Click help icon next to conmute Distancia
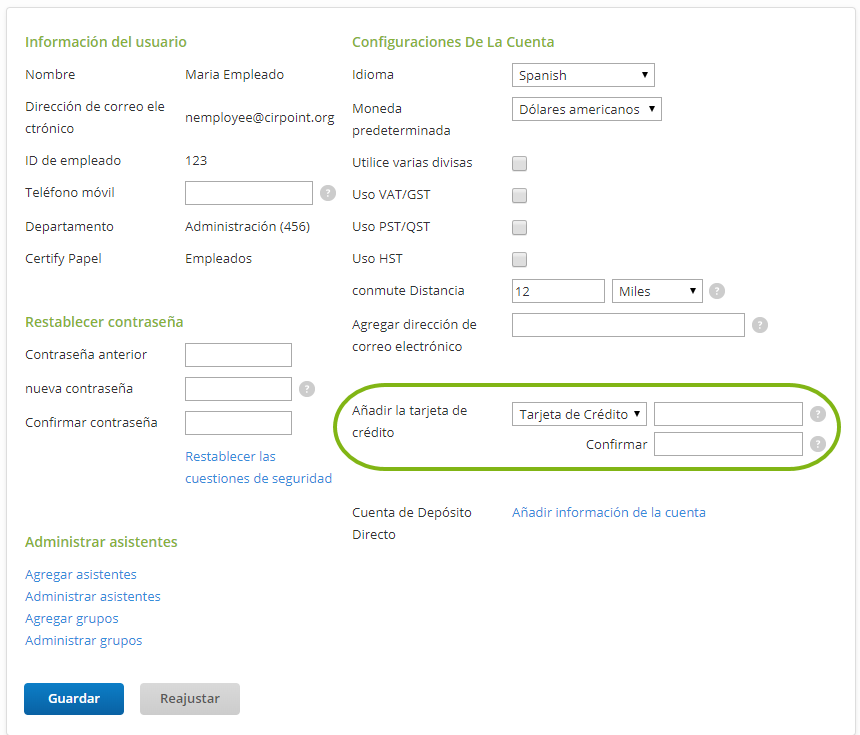 point(717,291)
